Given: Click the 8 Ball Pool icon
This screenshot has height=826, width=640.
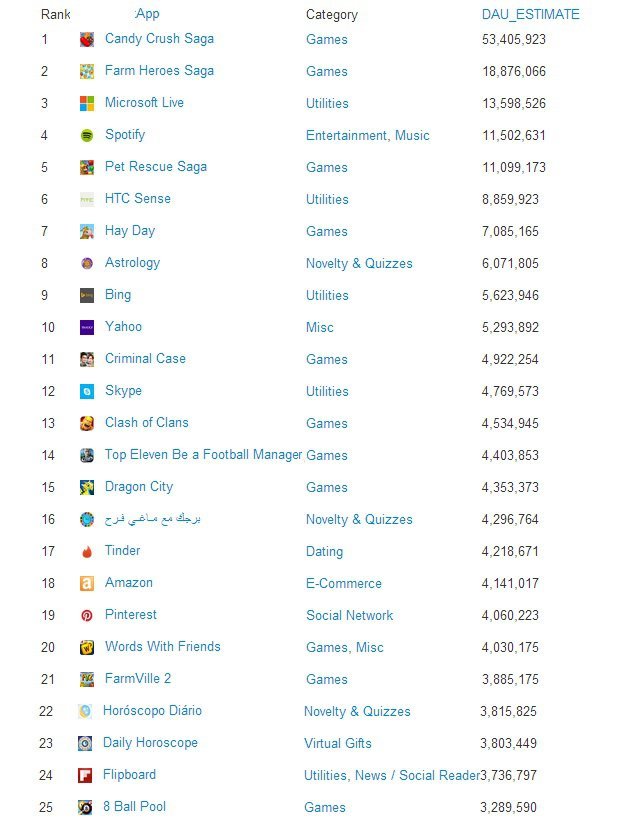Looking at the screenshot, I should (85, 807).
